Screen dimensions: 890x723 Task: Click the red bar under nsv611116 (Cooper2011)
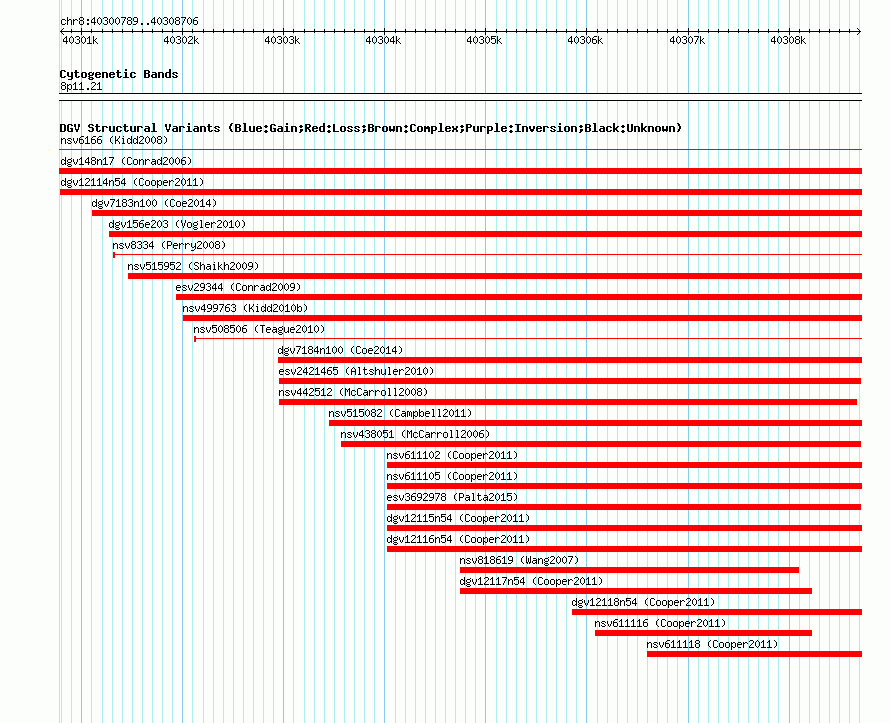pos(703,633)
